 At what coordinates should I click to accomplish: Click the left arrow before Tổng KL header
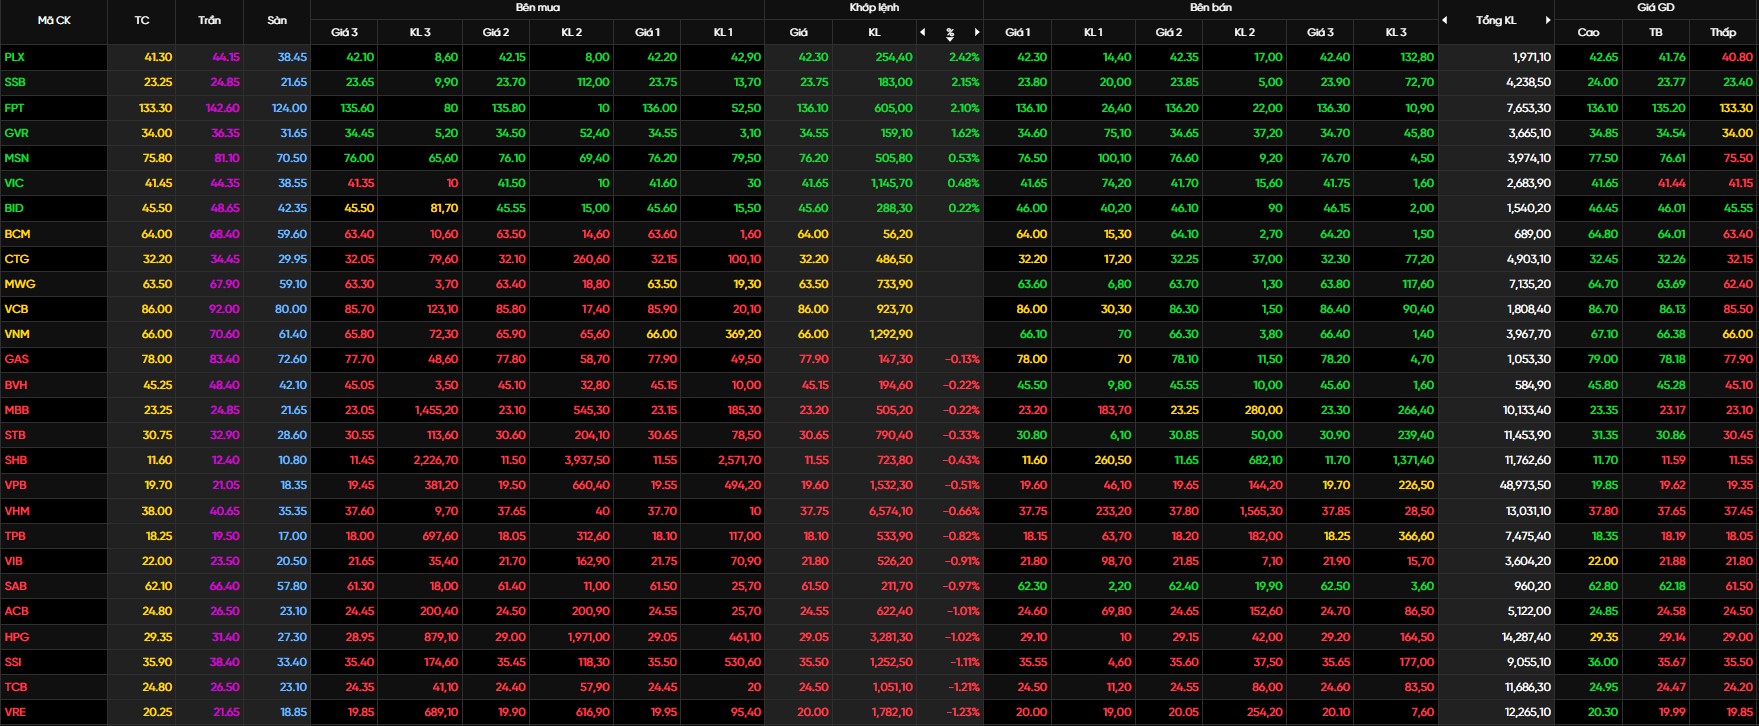click(x=1444, y=20)
